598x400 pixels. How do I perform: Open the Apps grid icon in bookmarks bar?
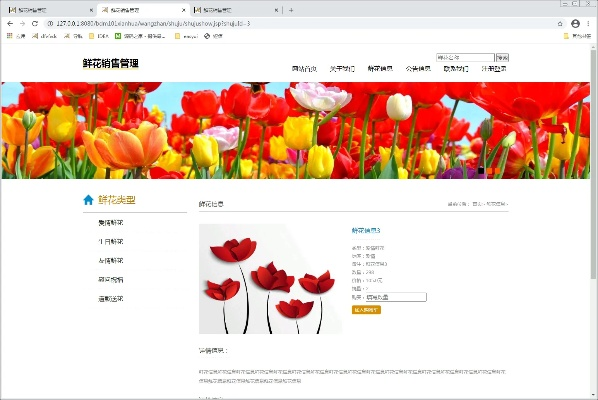pos(10,36)
